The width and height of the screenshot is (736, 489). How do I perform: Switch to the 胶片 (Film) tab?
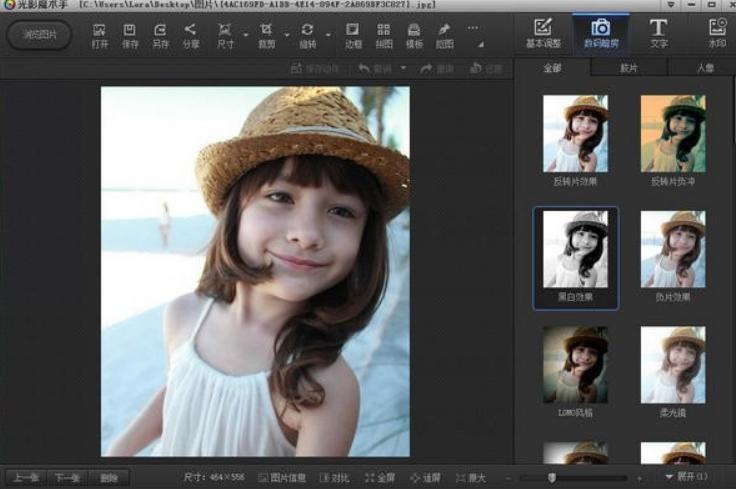coord(628,69)
